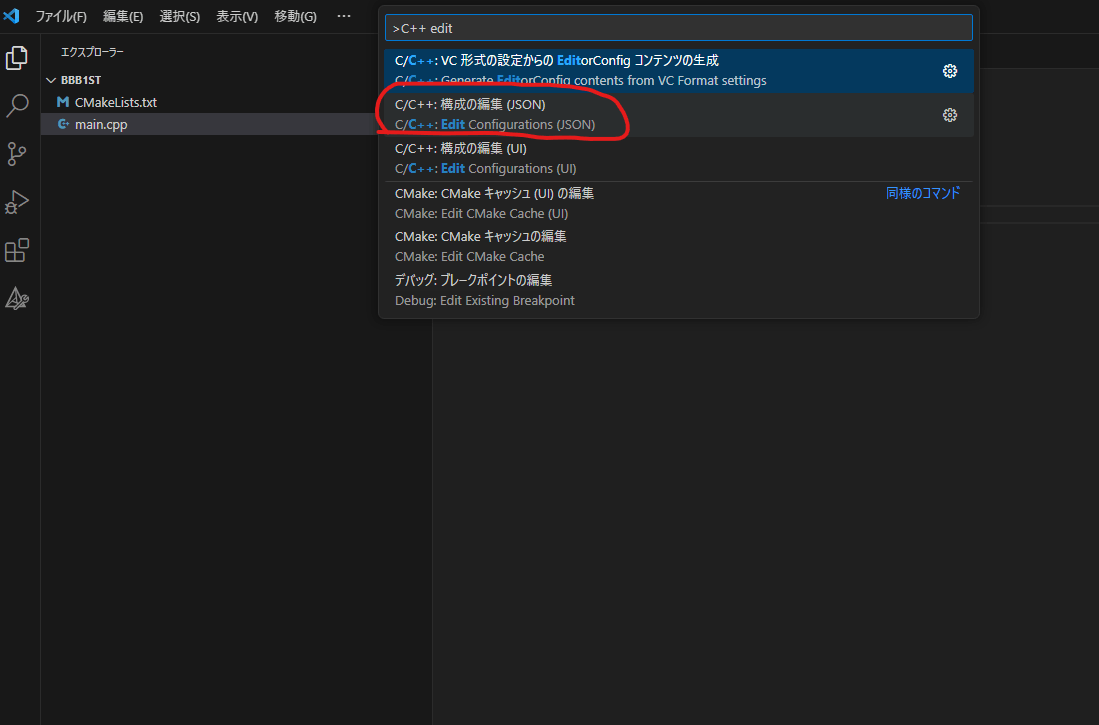Select デバッグ: ブレークポイントの編集 command
Viewport: 1099px width, 725px height.
[678, 290]
